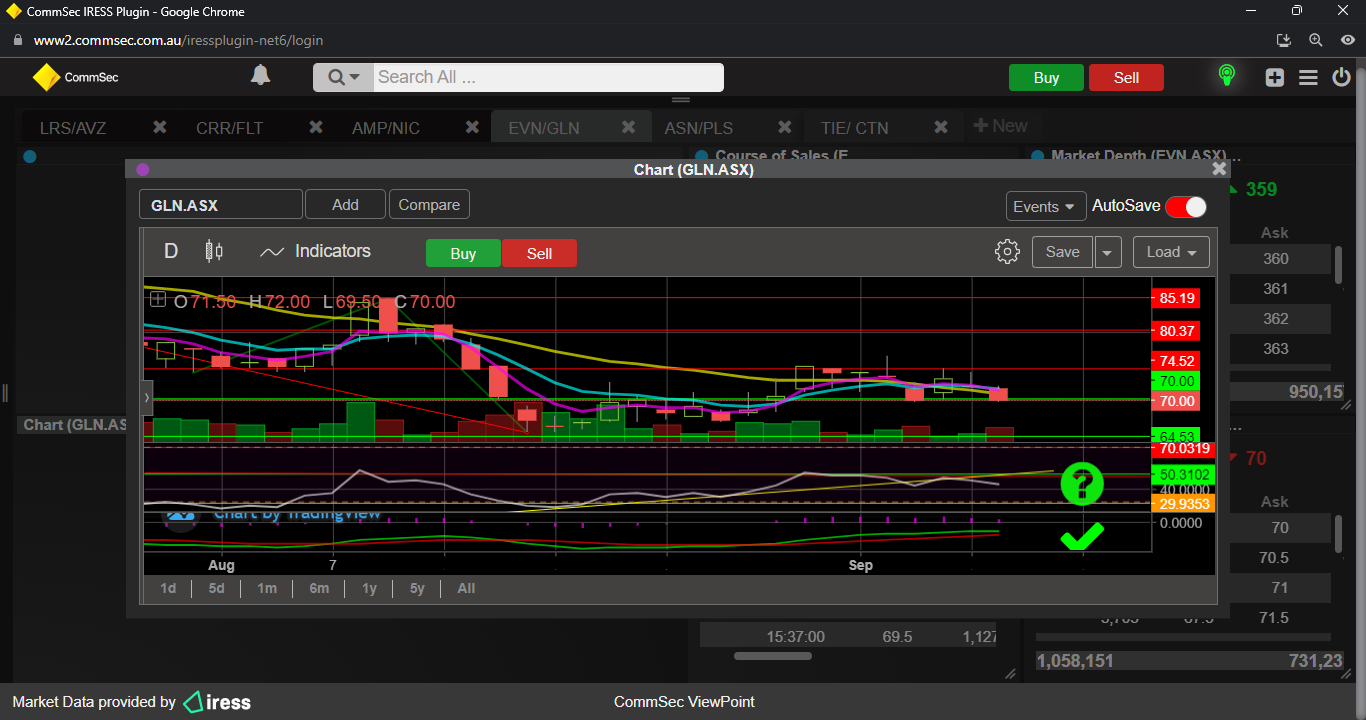This screenshot has height=720, width=1366.
Task: Set chart range to 5d
Action: coord(217,588)
